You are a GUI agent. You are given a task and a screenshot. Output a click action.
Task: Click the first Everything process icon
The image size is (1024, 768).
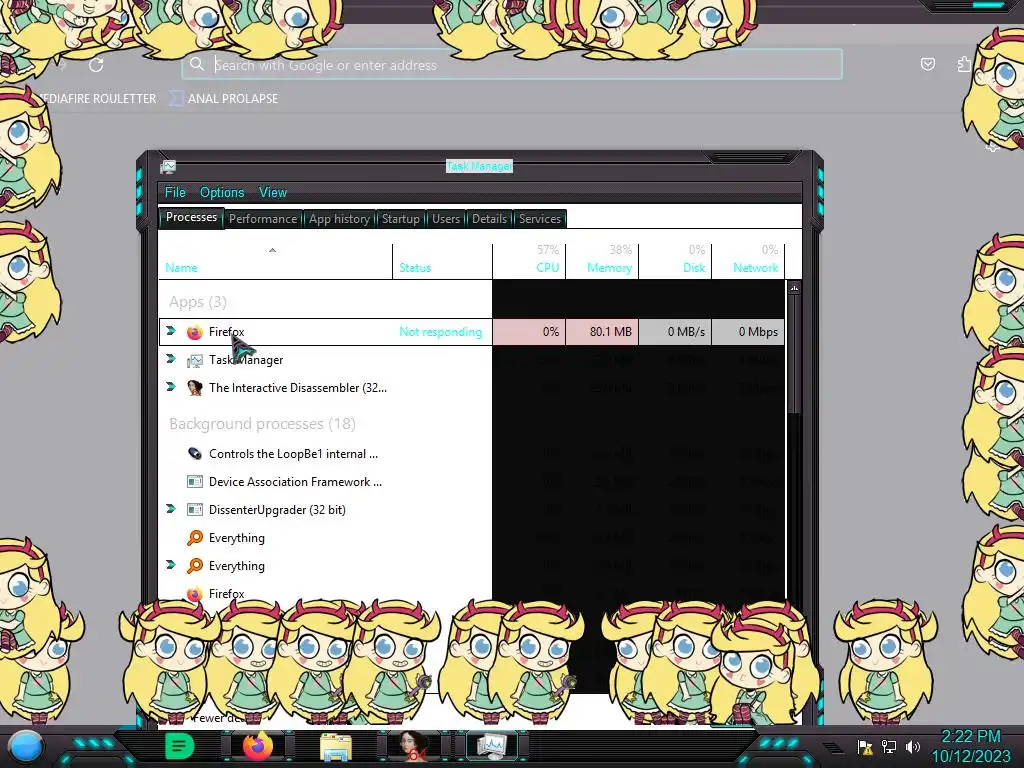[x=195, y=537]
